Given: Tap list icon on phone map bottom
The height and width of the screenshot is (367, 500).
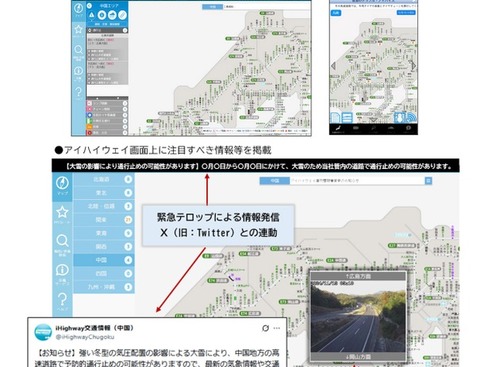Looking at the screenshot, I should click(x=347, y=118).
